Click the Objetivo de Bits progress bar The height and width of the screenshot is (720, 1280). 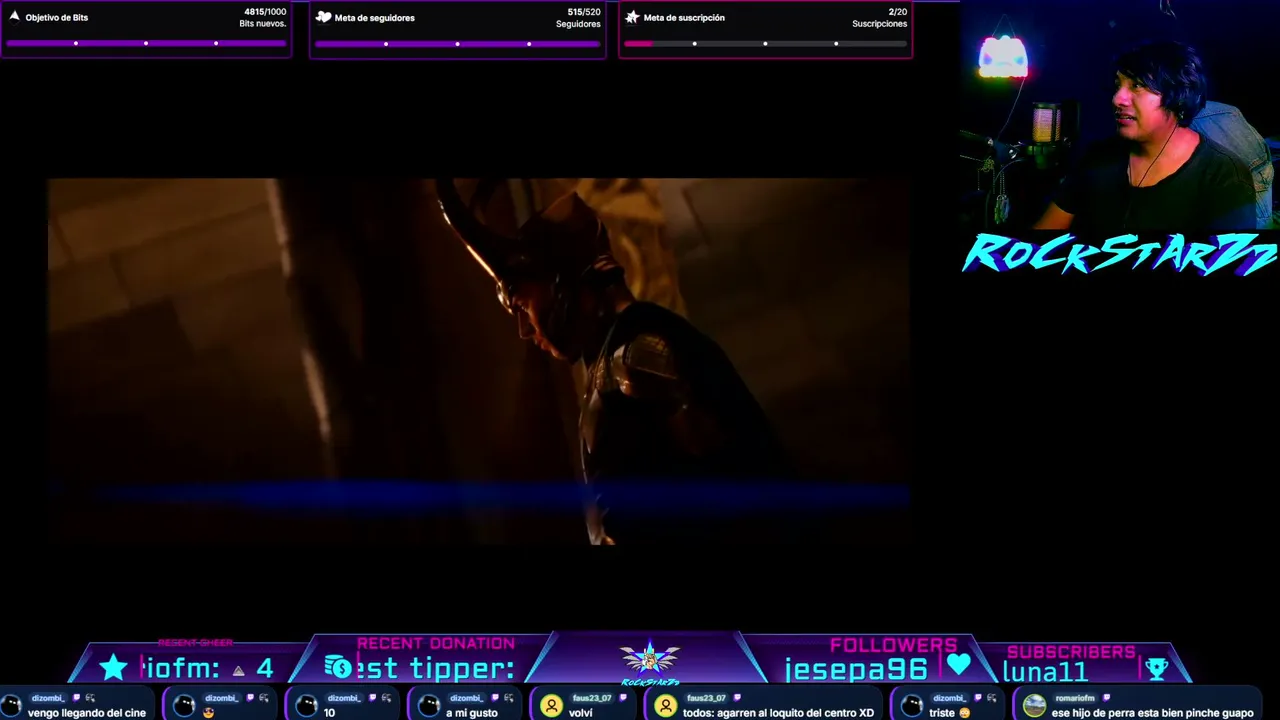146,43
